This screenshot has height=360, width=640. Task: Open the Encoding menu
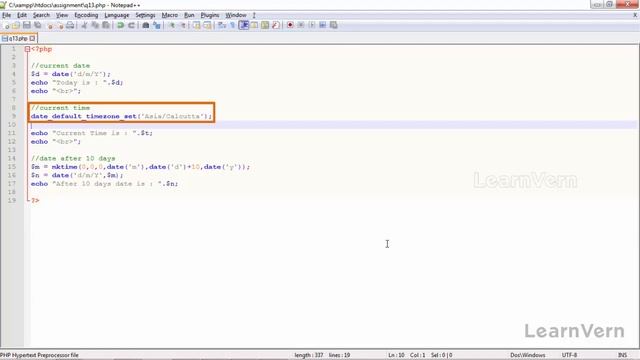(x=86, y=15)
